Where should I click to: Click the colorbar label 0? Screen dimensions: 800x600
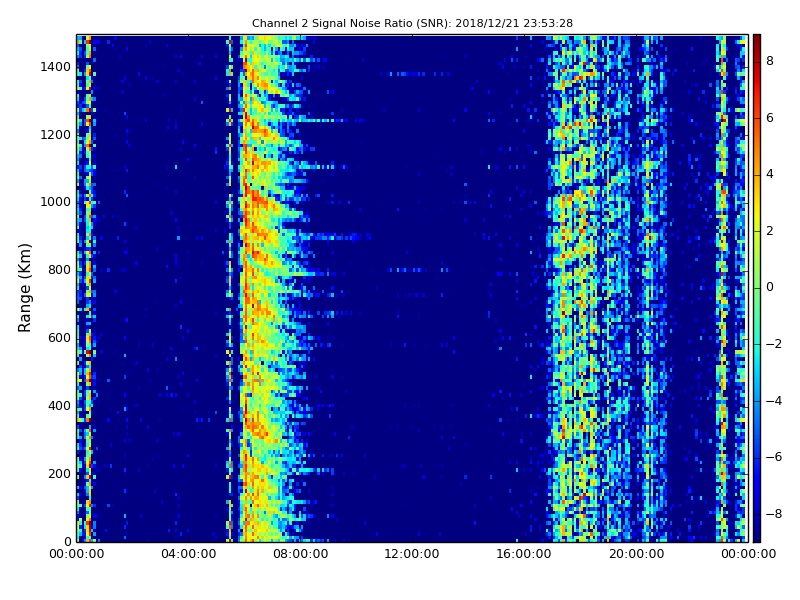click(770, 287)
